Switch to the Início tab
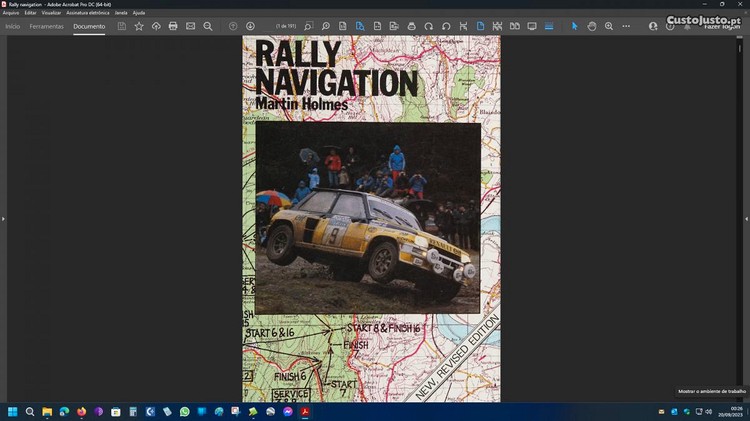This screenshot has height=421, width=750. [12, 26]
